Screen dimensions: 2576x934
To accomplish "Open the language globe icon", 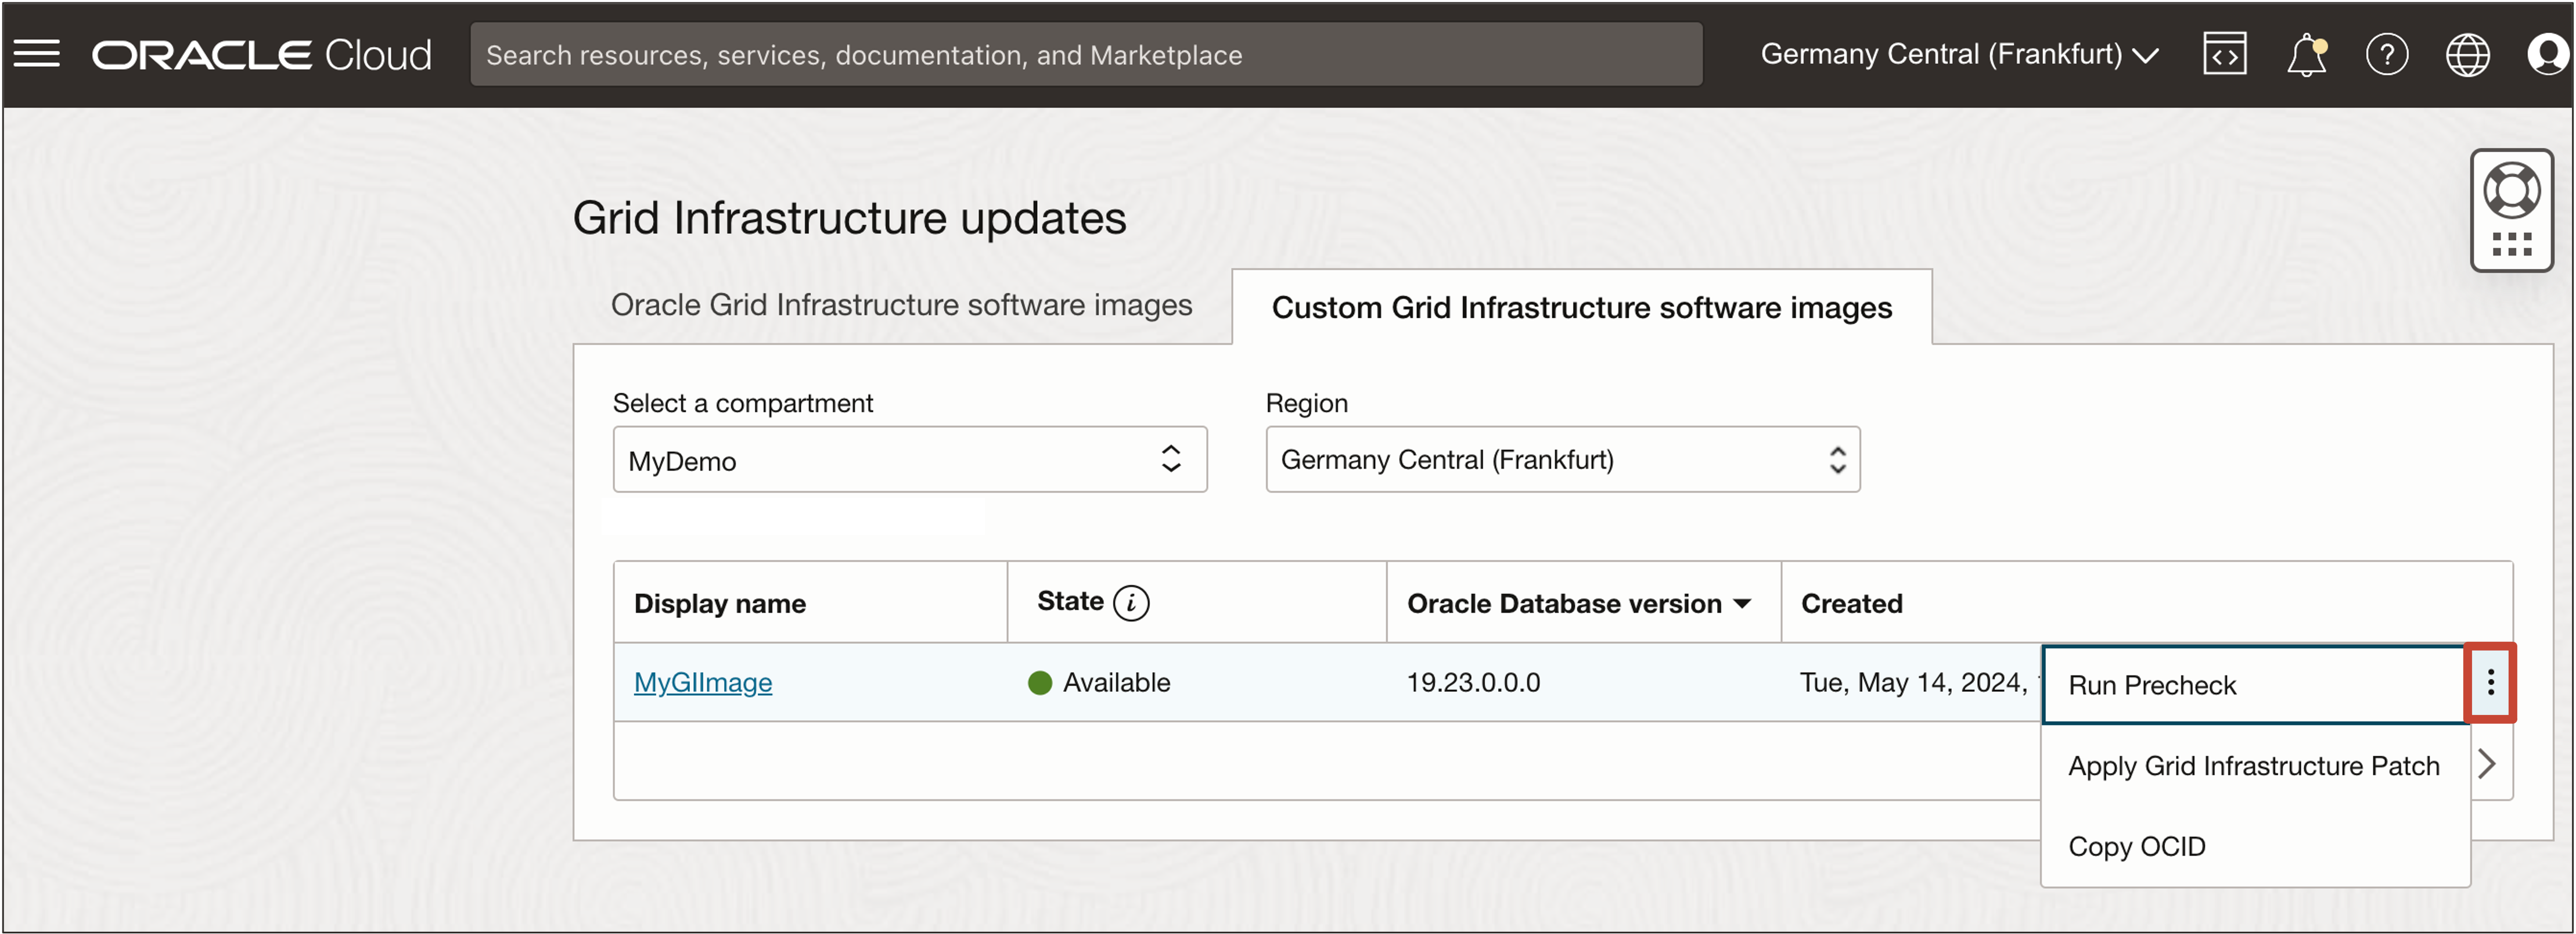I will click(2467, 54).
